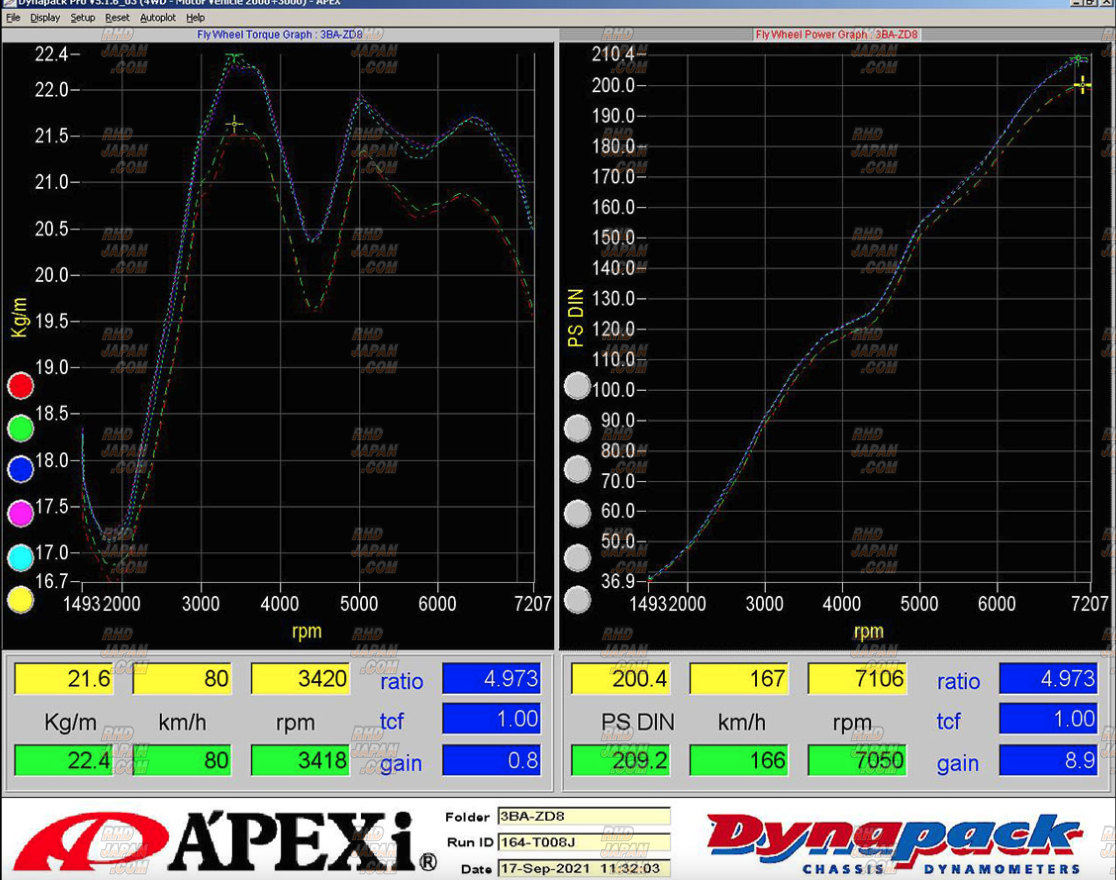
Task: Click the gray circle beside 90.0 PS
Action: 577,427
